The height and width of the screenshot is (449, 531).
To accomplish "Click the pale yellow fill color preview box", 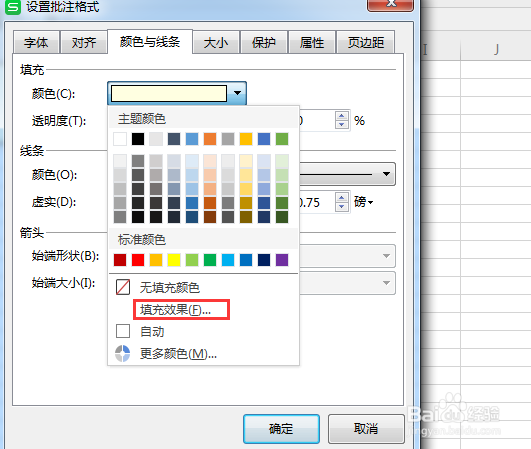I will click(x=169, y=93).
